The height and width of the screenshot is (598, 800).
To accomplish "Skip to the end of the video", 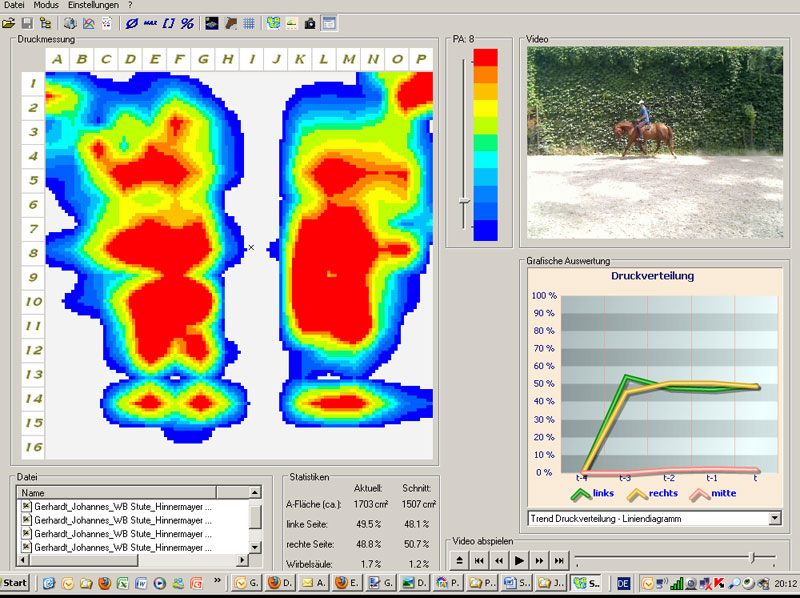I will pos(559,561).
